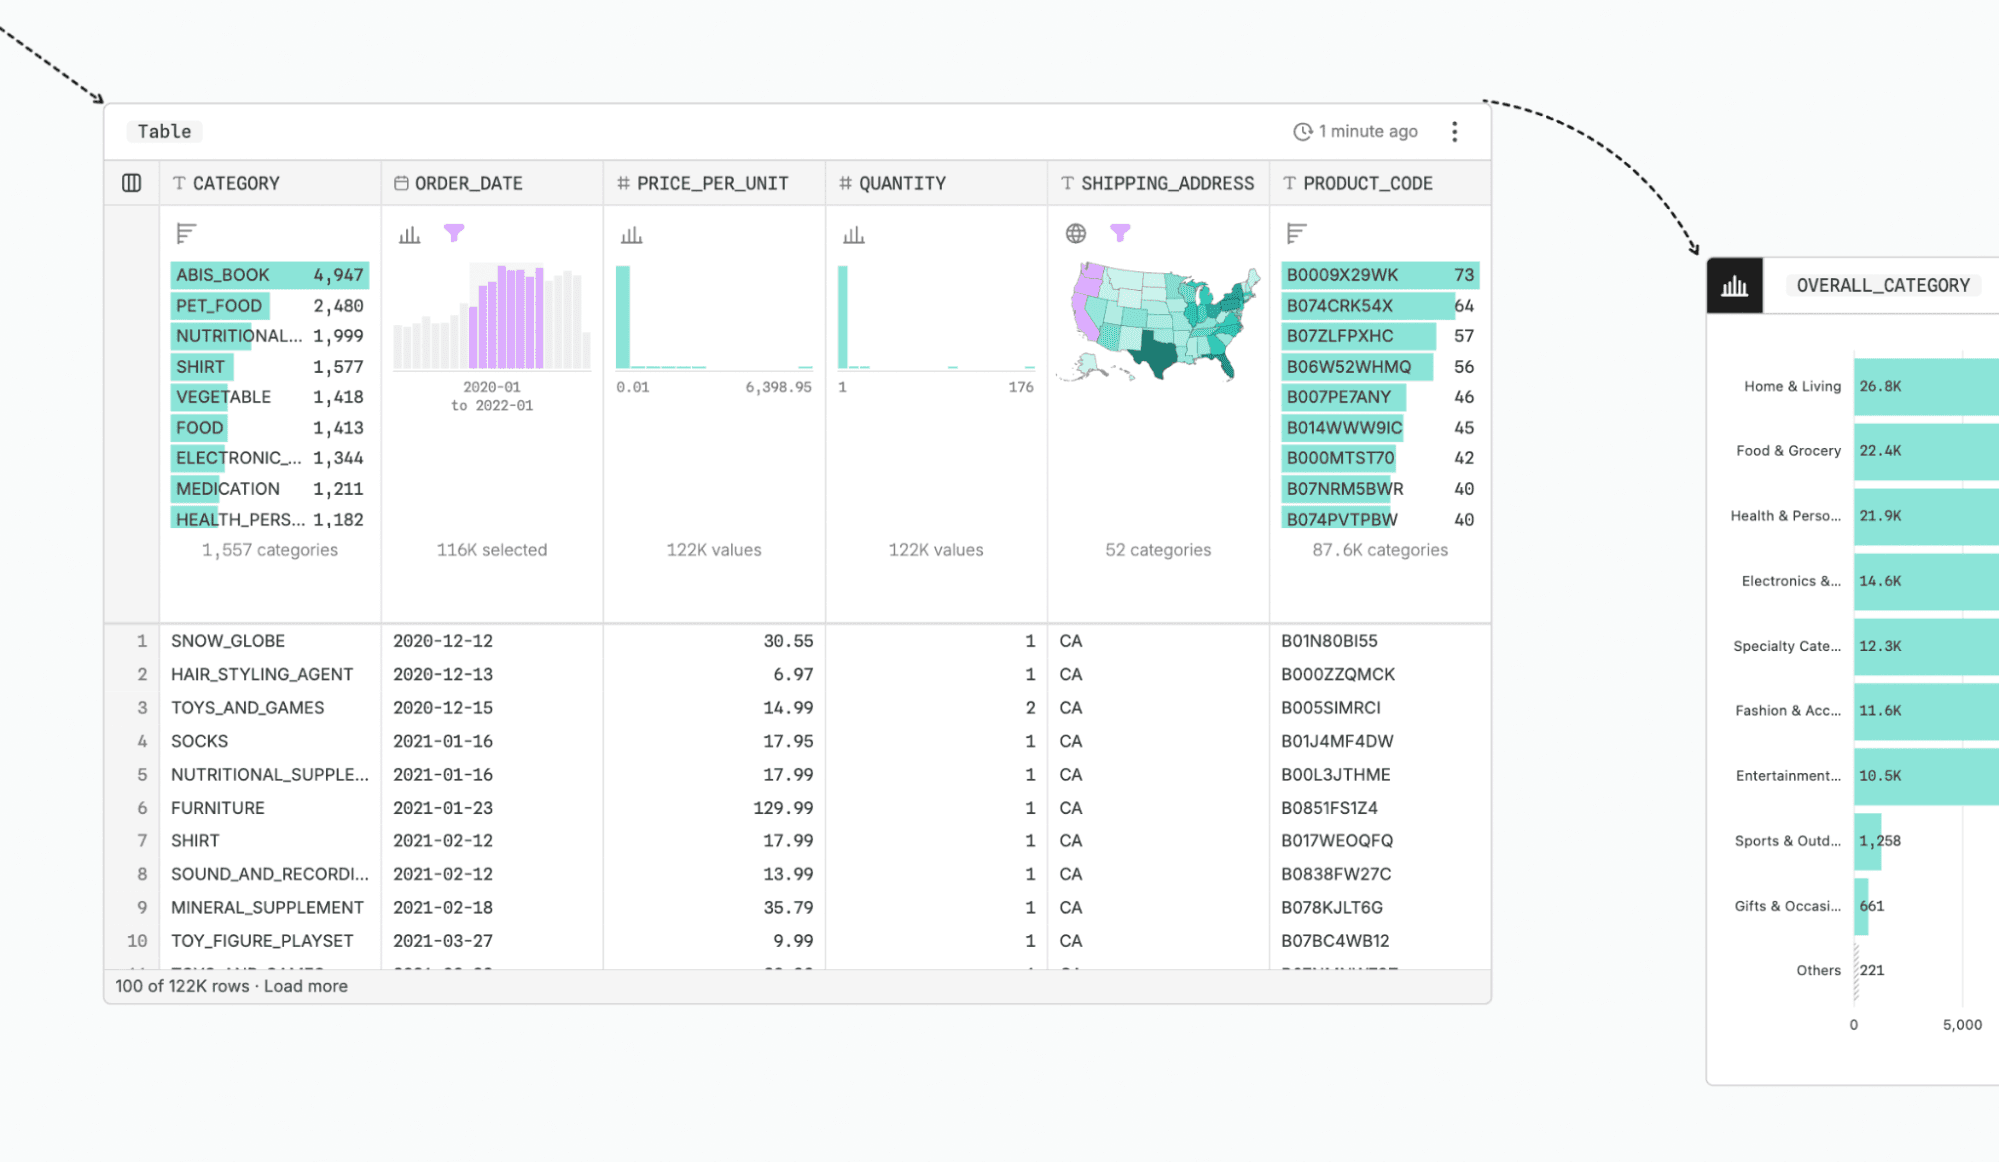Image resolution: width=1999 pixels, height=1162 pixels.
Task: Switch to the Table tab
Action: [x=163, y=131]
